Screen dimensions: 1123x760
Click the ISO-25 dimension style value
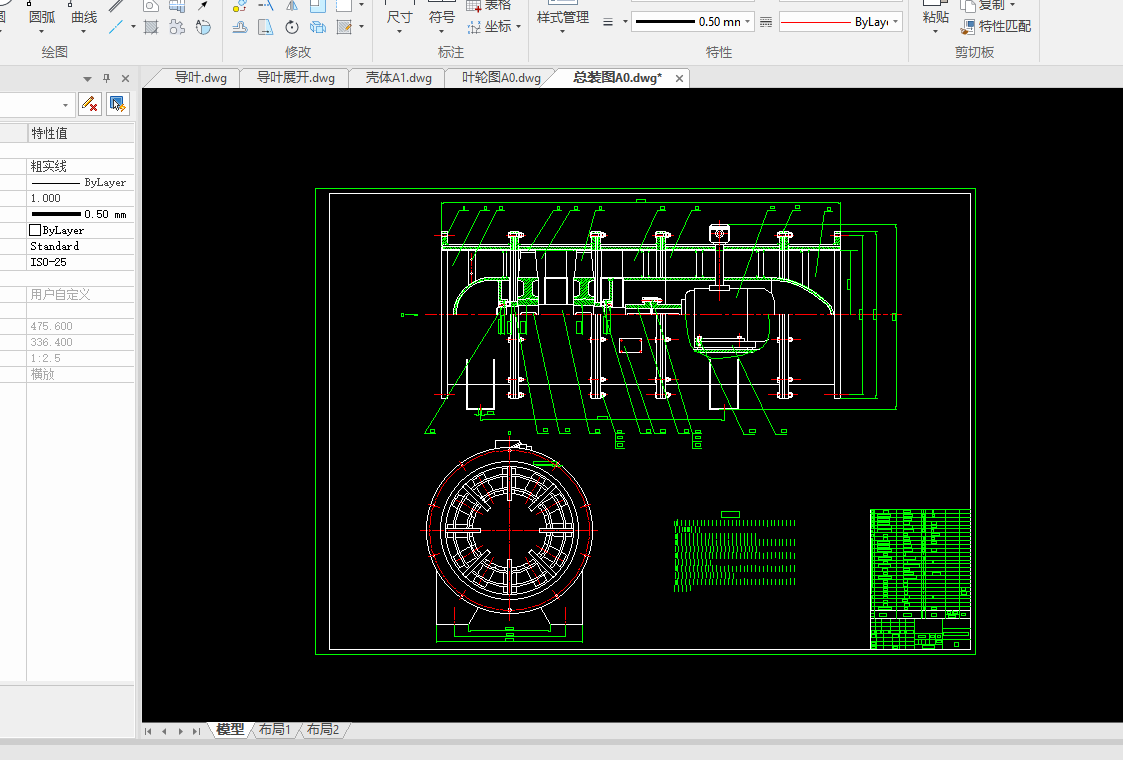coord(46,262)
